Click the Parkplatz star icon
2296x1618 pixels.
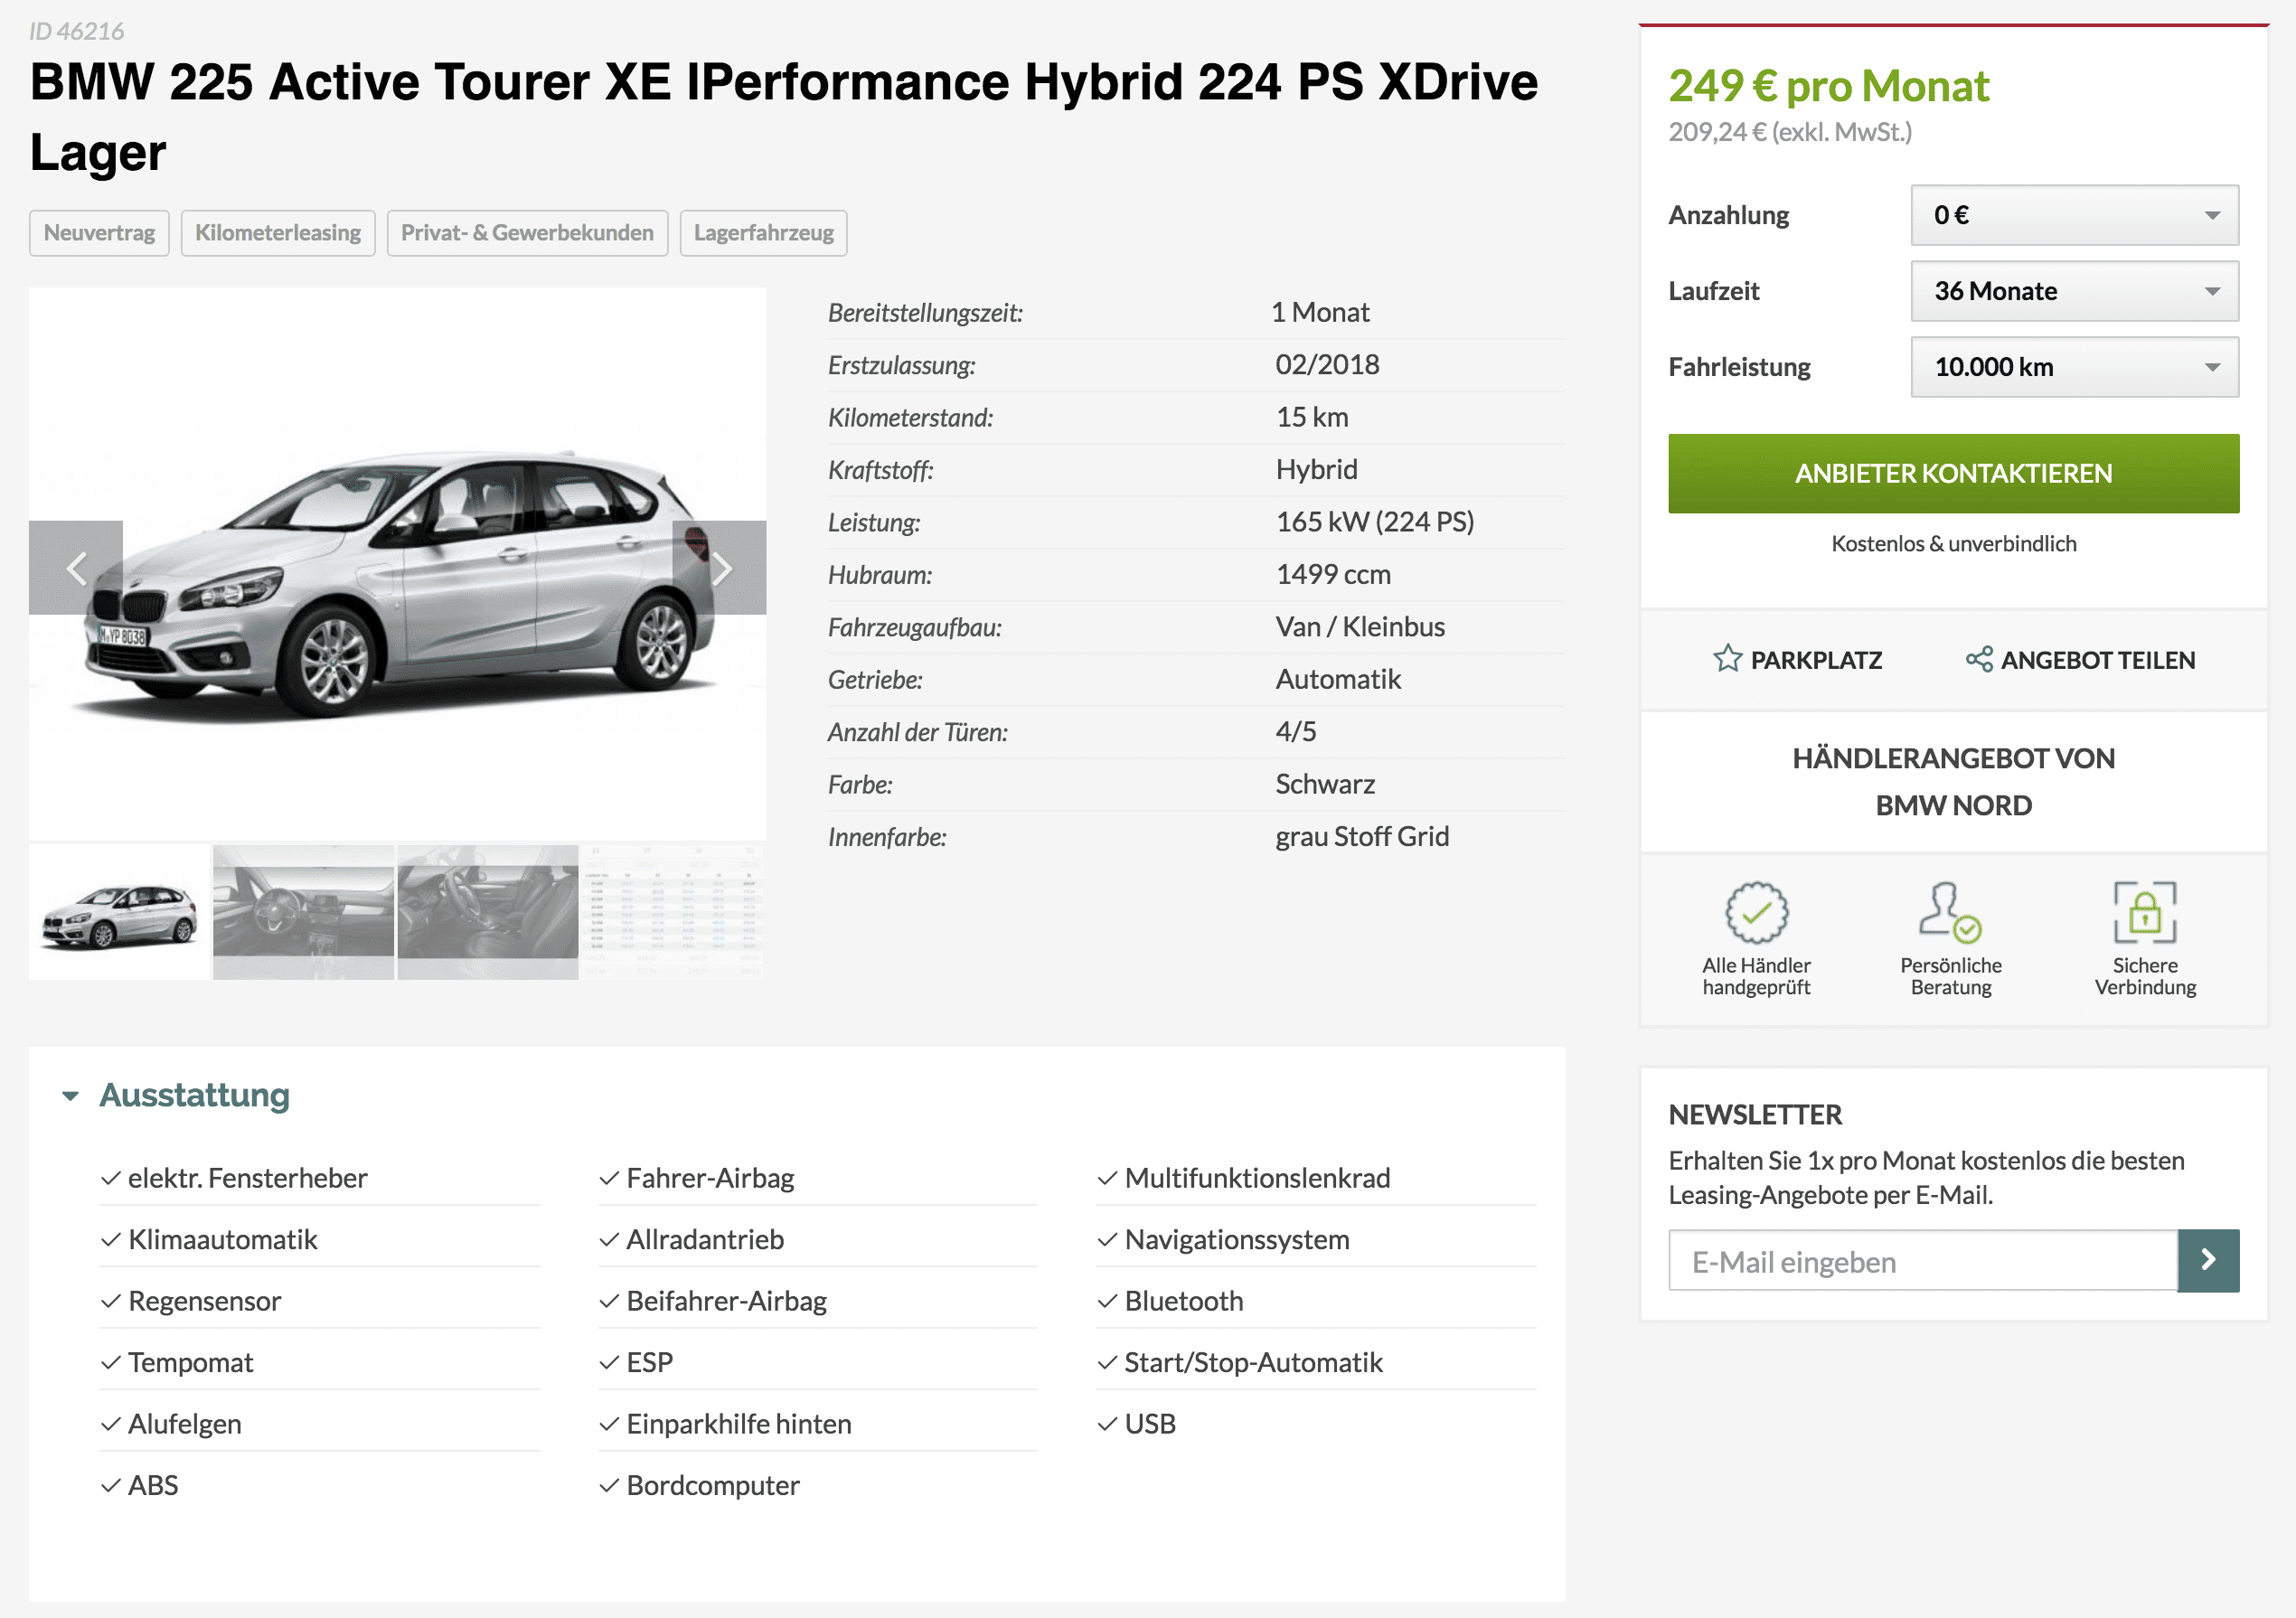pyautogui.click(x=1727, y=659)
